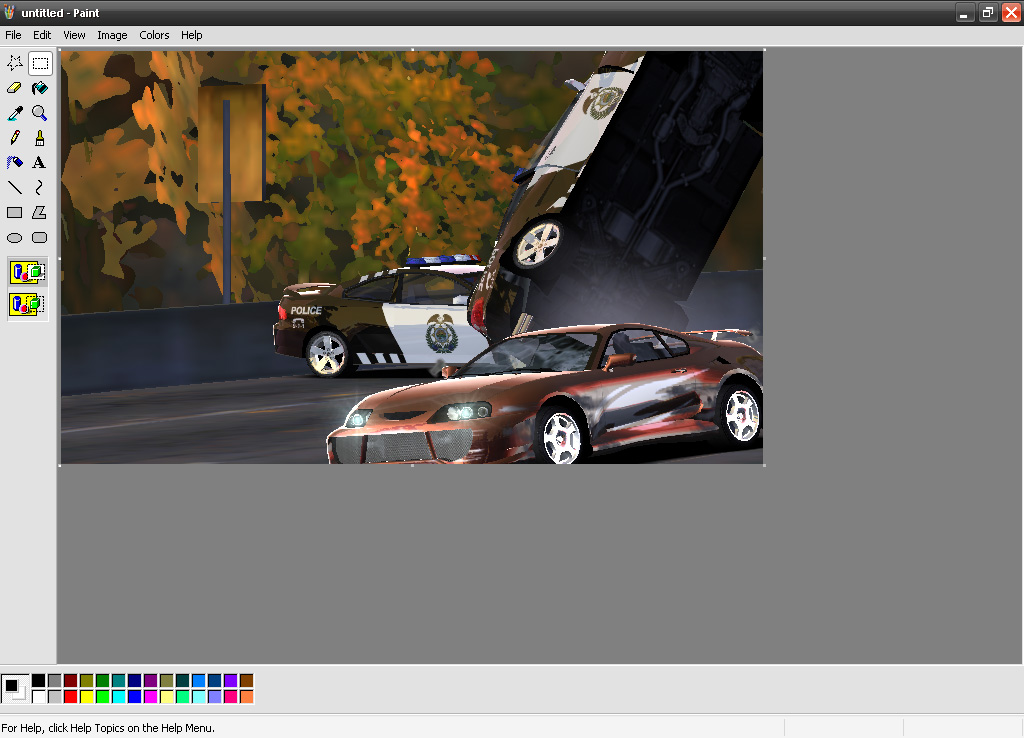Choose the Fill With Color bucket
The width and height of the screenshot is (1024, 738).
click(x=40, y=88)
